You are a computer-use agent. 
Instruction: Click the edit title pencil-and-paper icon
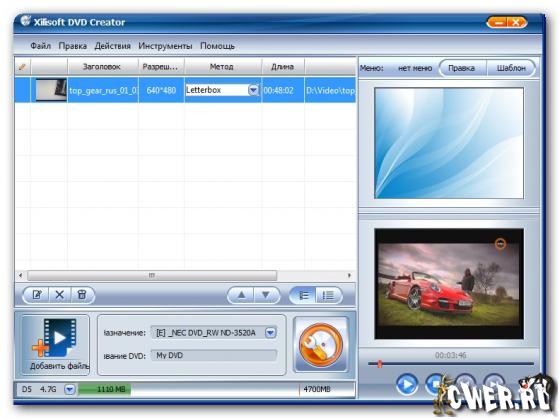(37, 295)
